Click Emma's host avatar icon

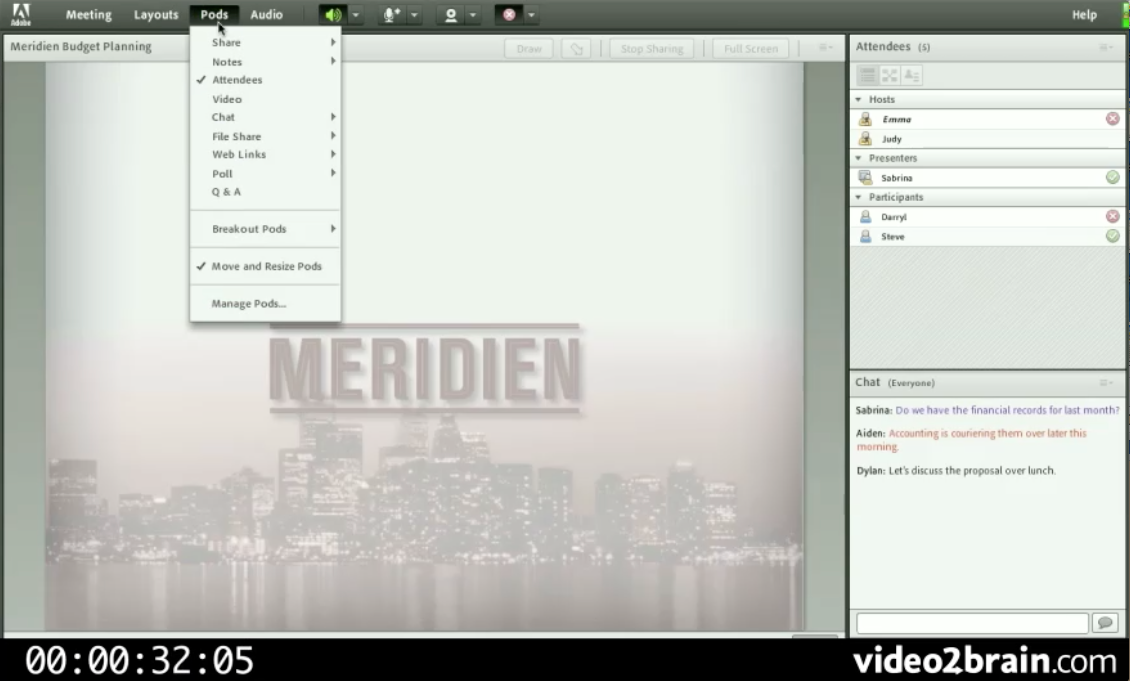[866, 119]
